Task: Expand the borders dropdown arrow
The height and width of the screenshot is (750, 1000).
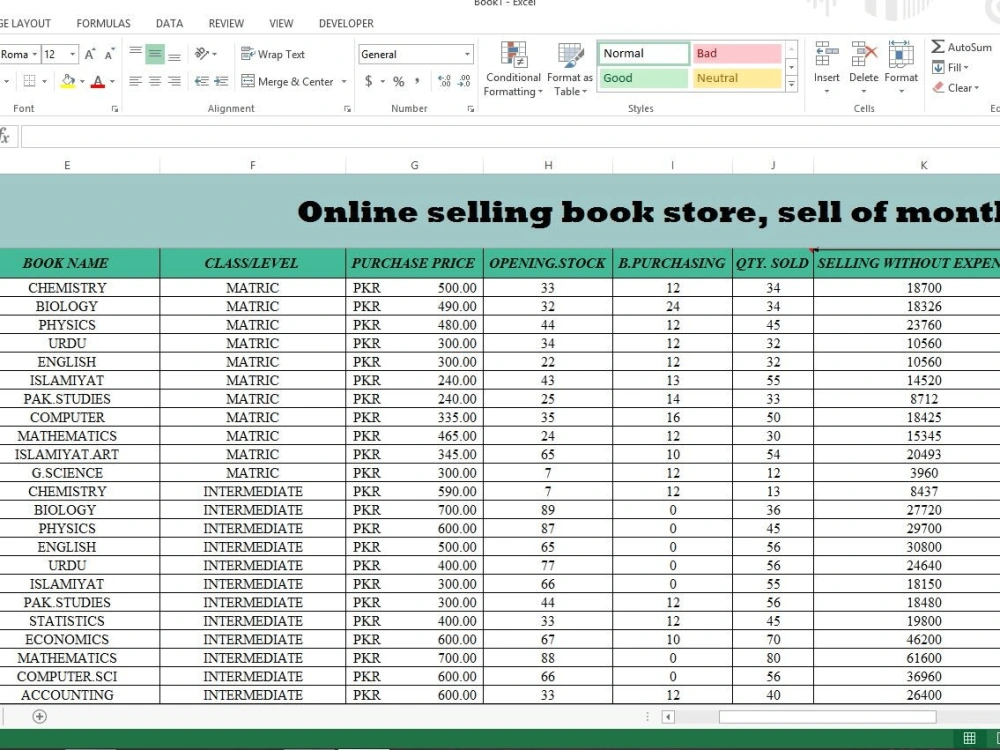Action: point(44,82)
